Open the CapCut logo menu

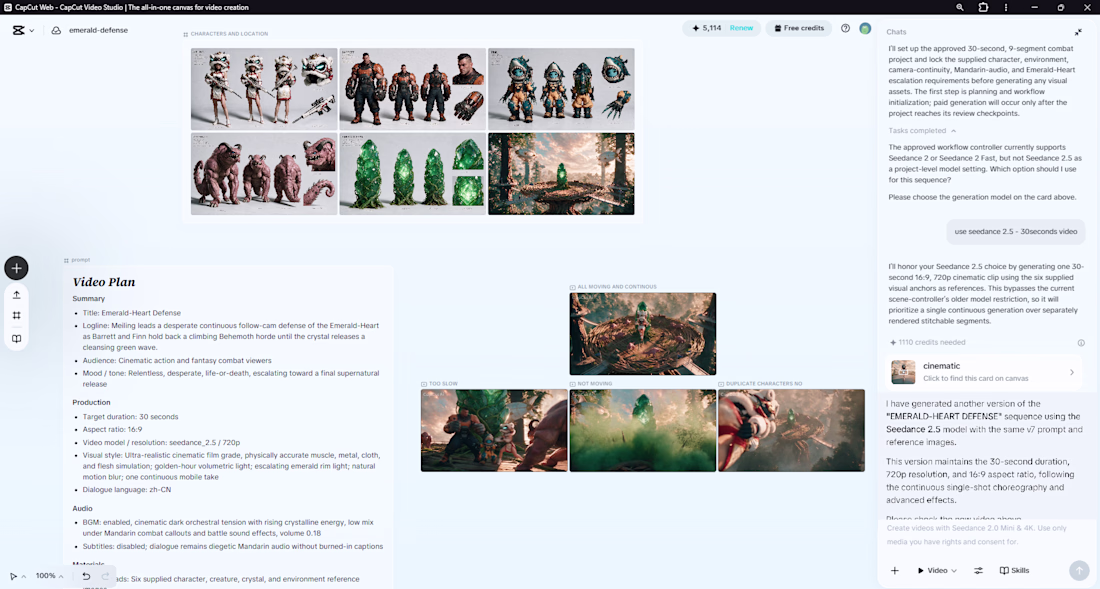pos(22,30)
